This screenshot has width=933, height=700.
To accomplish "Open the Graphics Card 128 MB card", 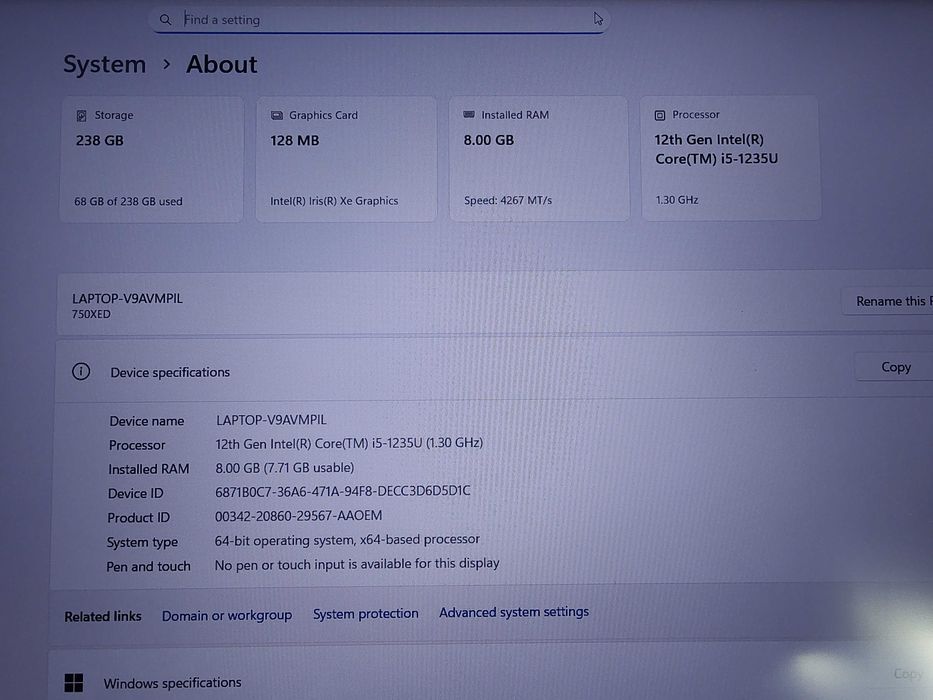I will pos(346,159).
